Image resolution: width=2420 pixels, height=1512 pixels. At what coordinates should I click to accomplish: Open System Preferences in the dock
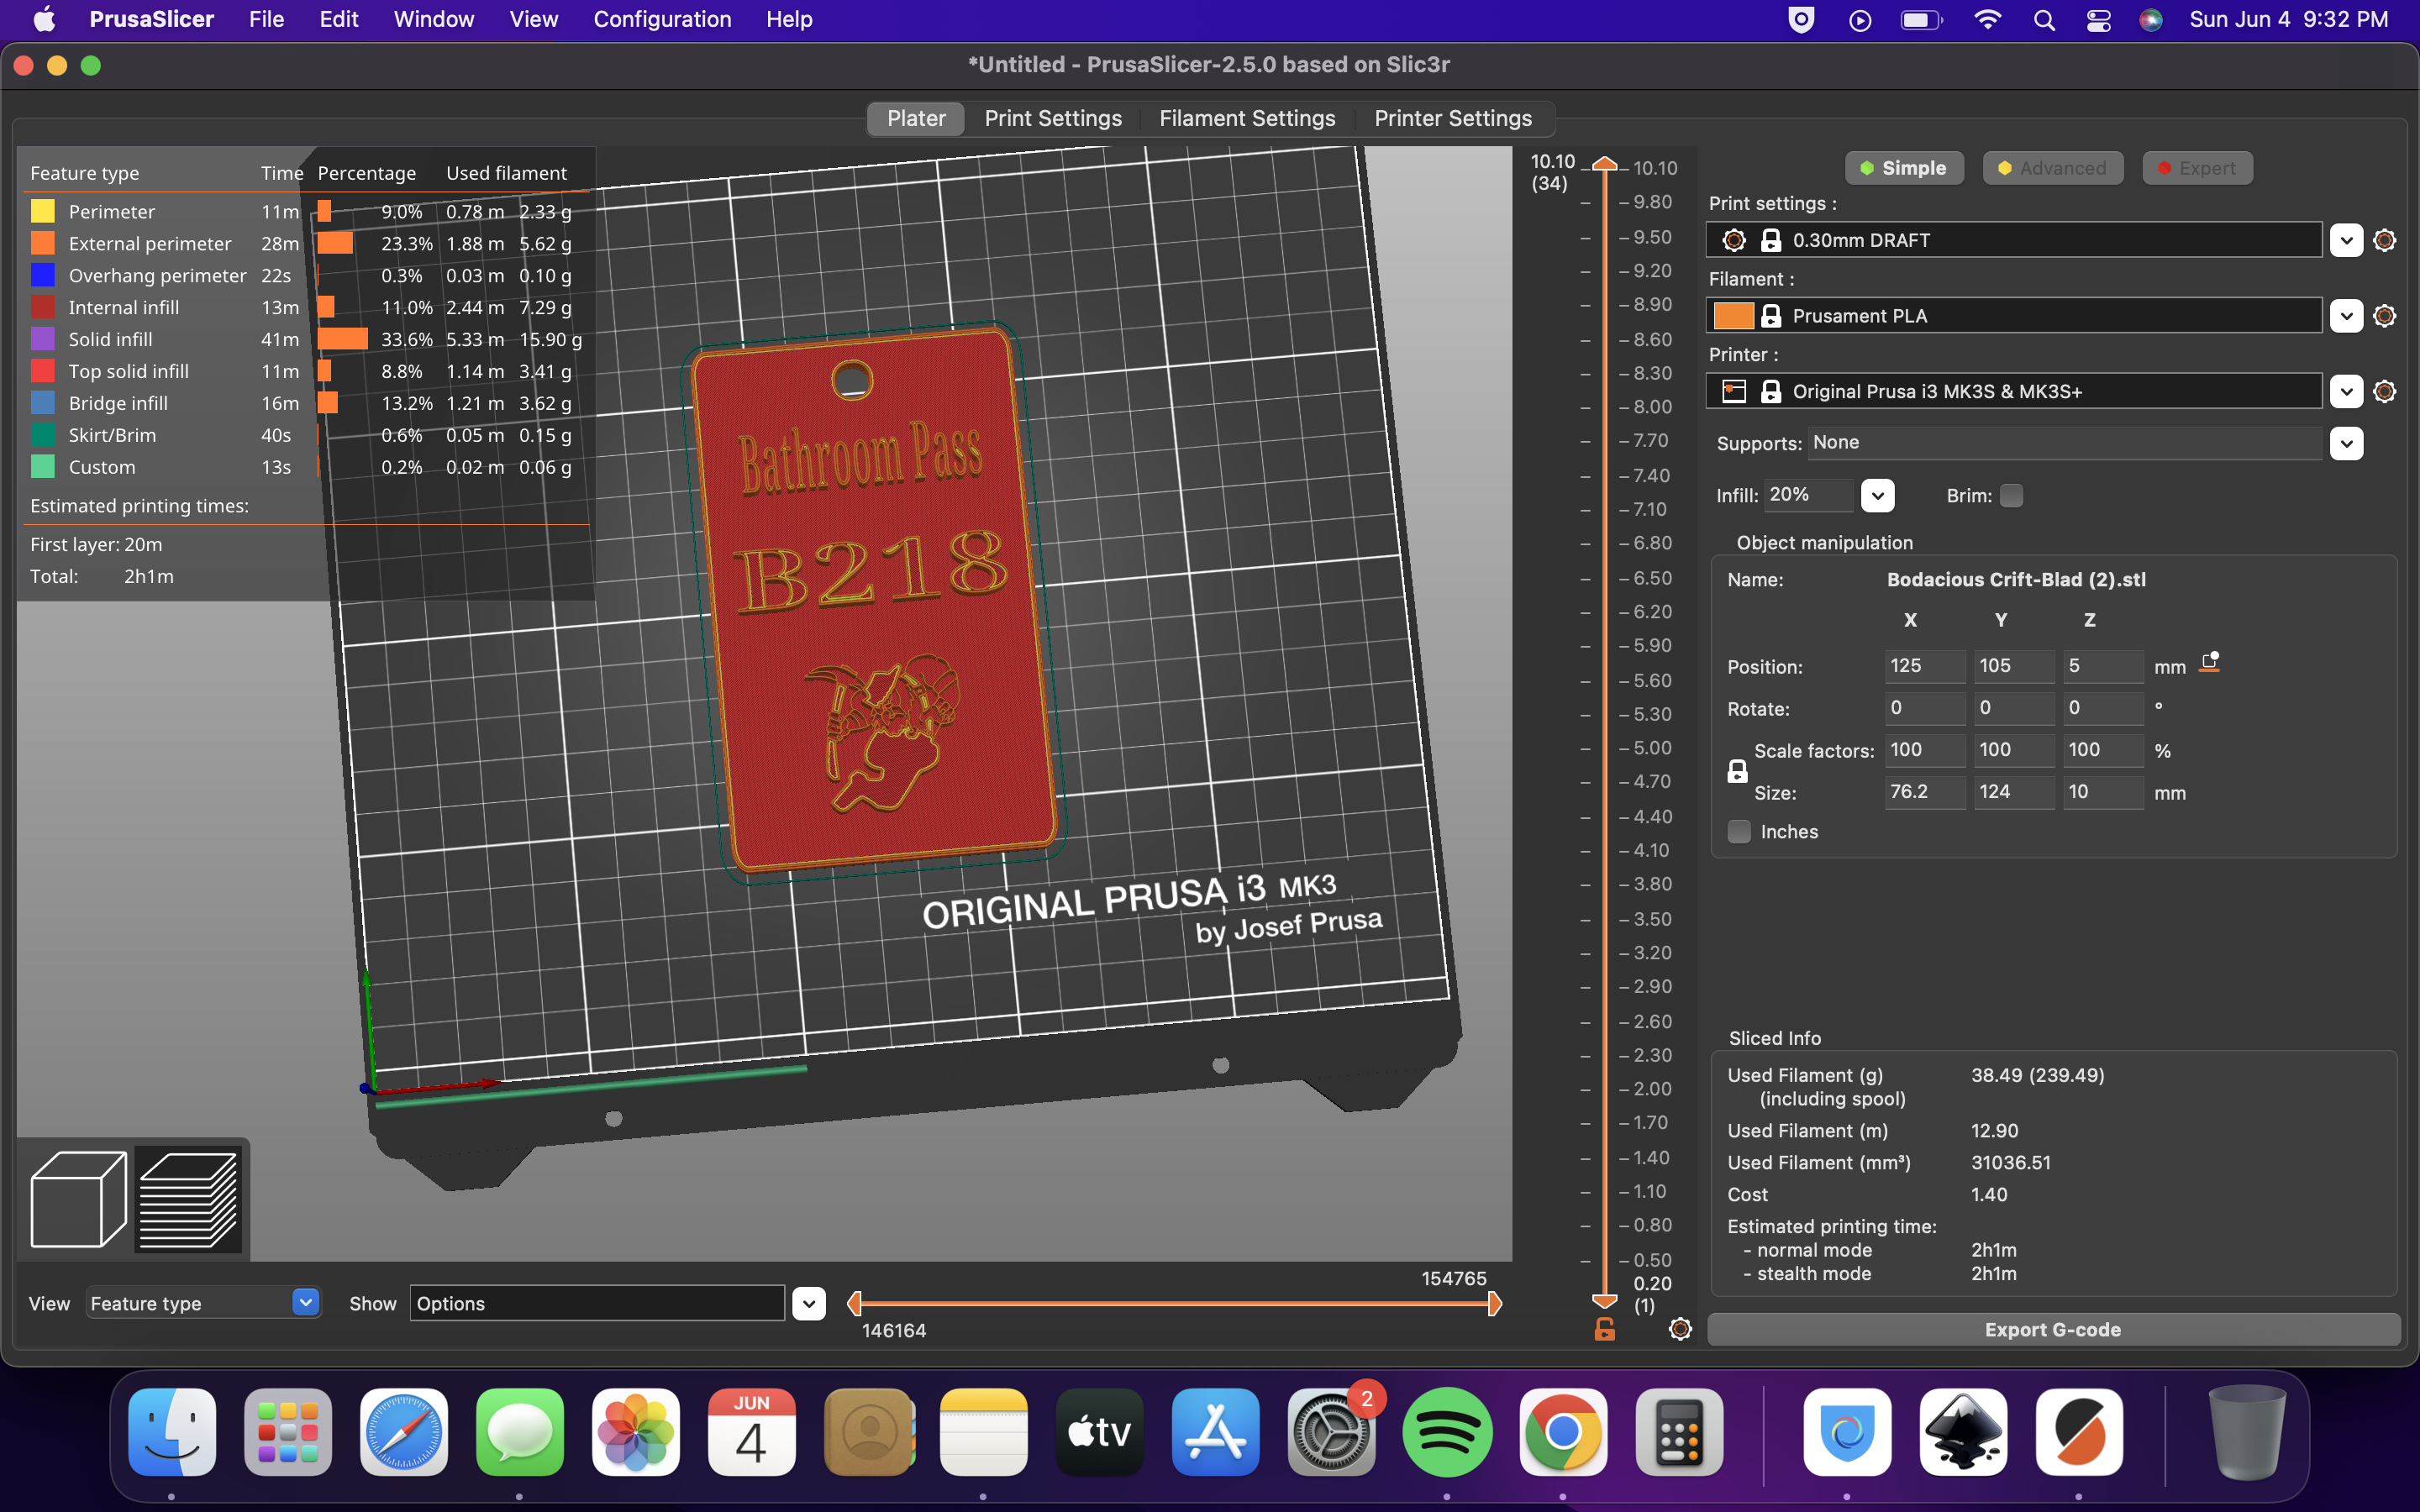1331,1432
